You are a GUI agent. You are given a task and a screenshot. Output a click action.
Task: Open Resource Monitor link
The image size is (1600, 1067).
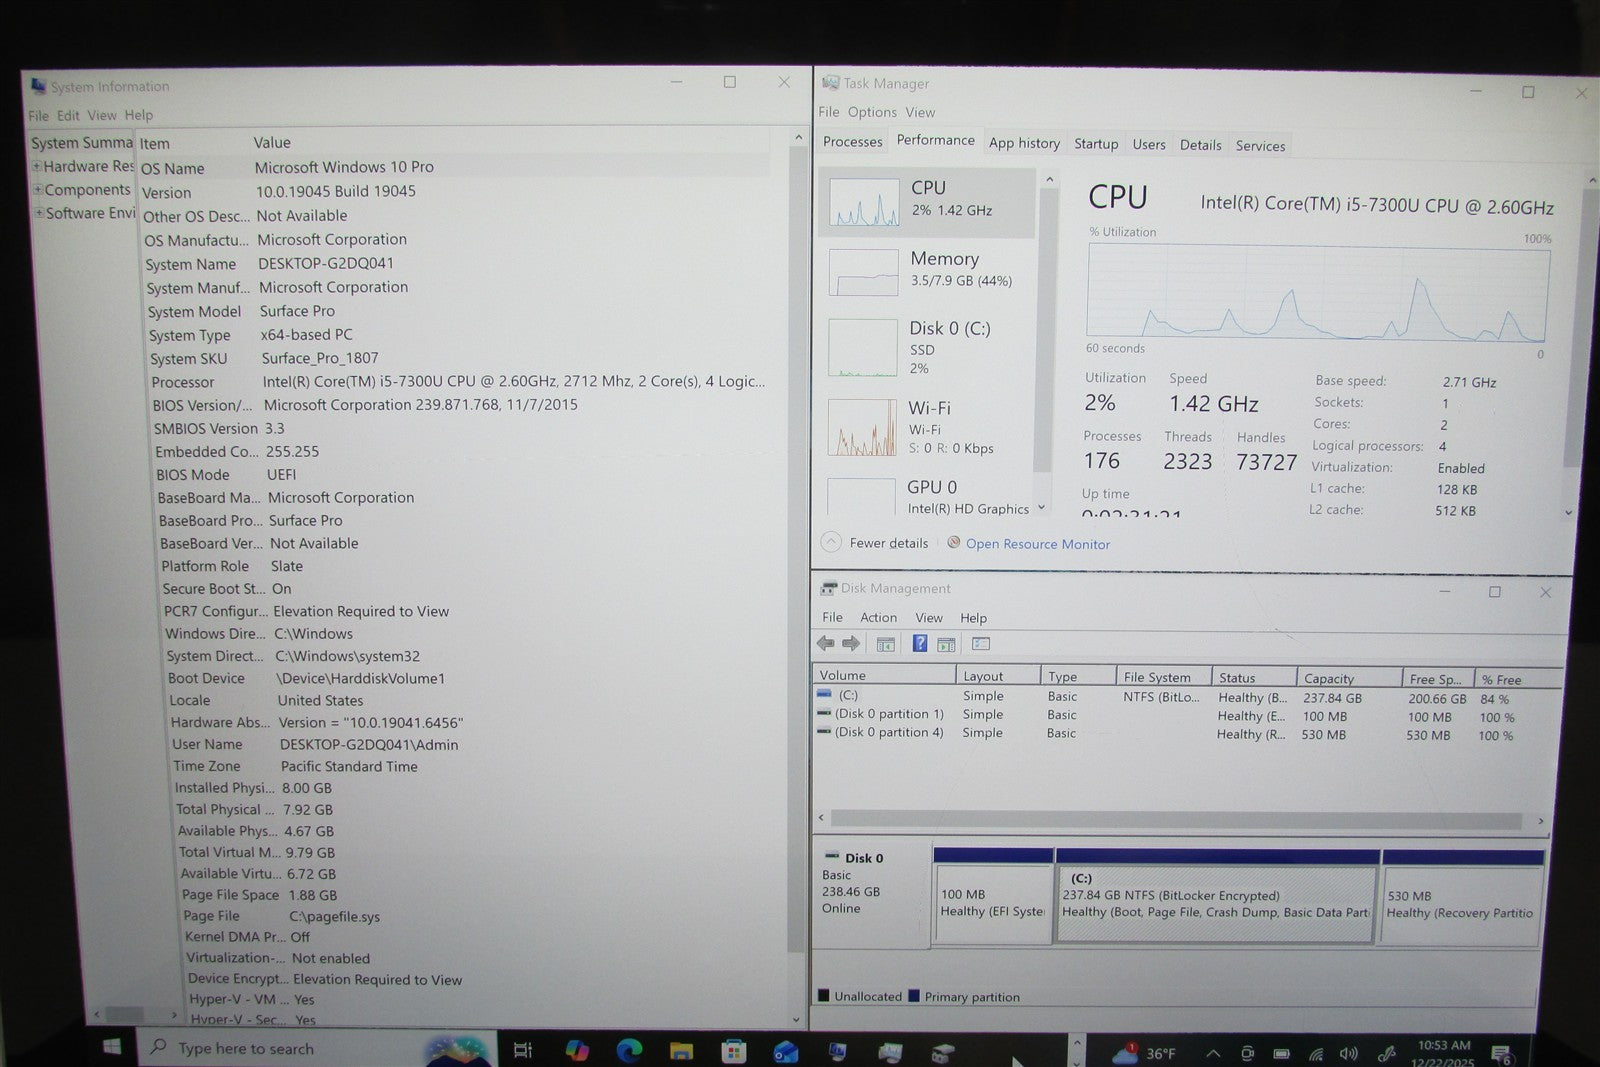click(1037, 544)
